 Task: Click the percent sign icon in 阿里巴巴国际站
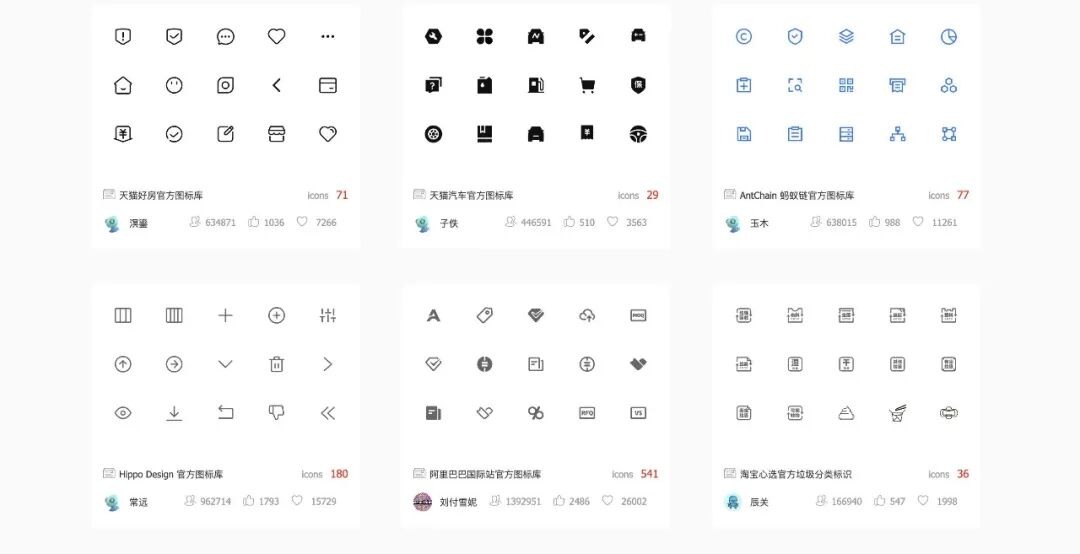click(x=536, y=413)
